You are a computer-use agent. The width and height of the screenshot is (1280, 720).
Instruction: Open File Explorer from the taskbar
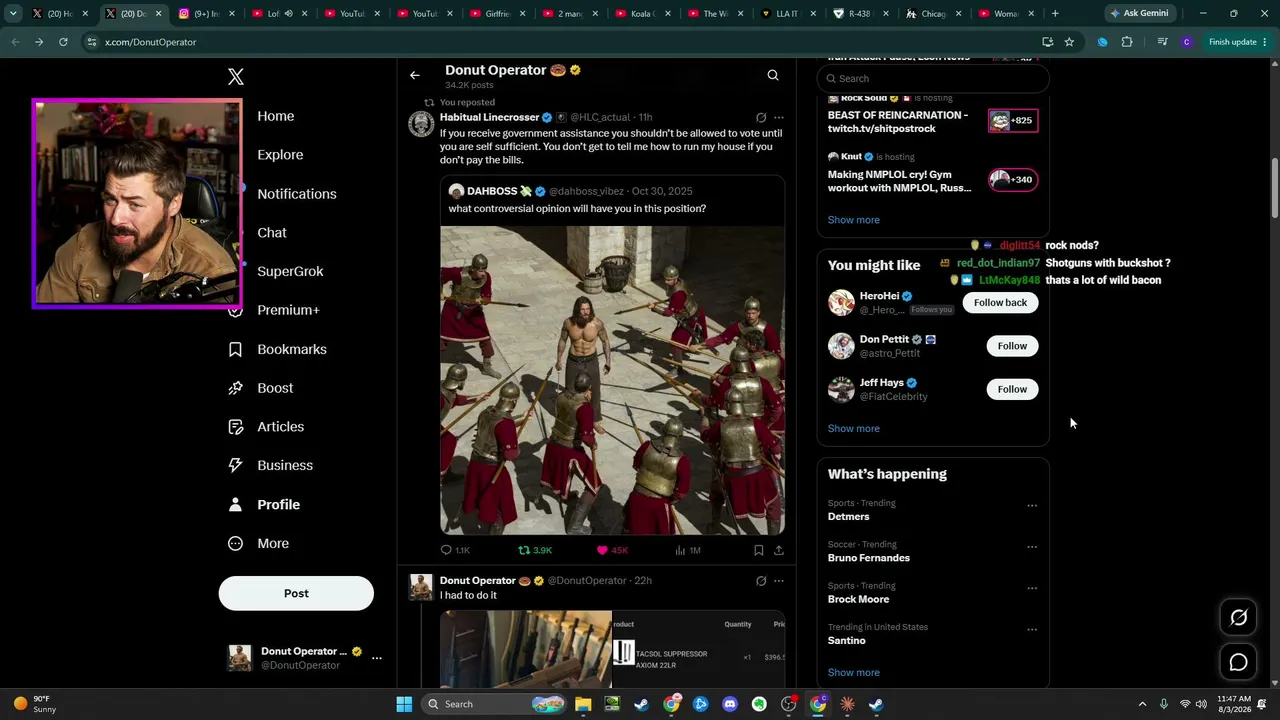coord(583,704)
